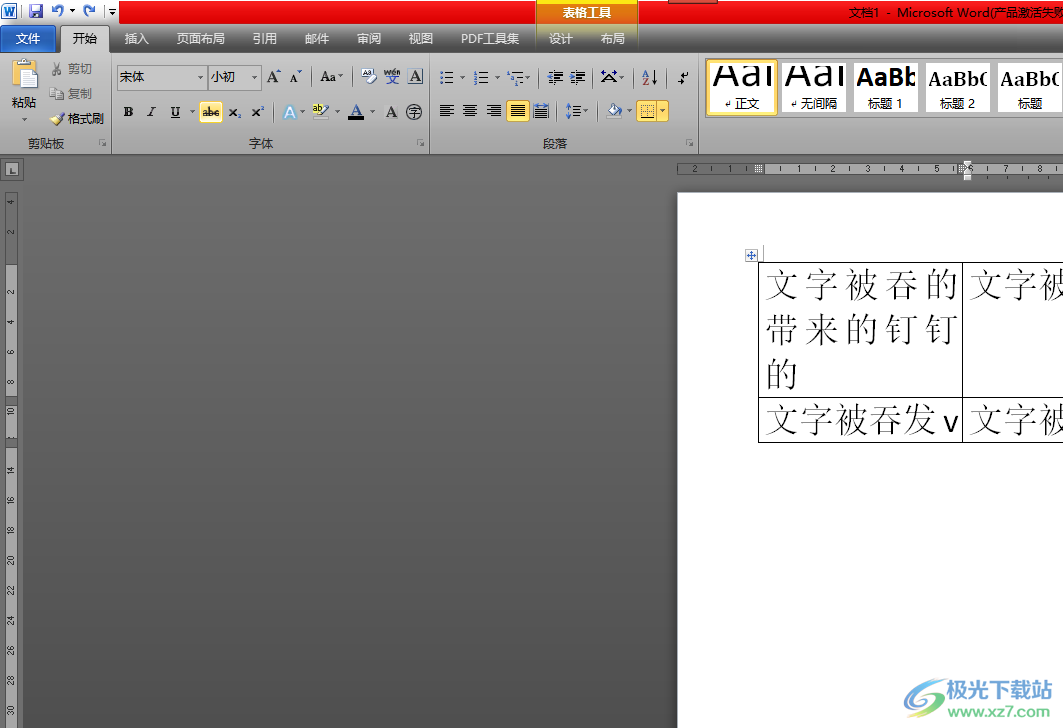The image size is (1063, 728).
Task: Increase font size with grow font icon
Action: [x=273, y=77]
